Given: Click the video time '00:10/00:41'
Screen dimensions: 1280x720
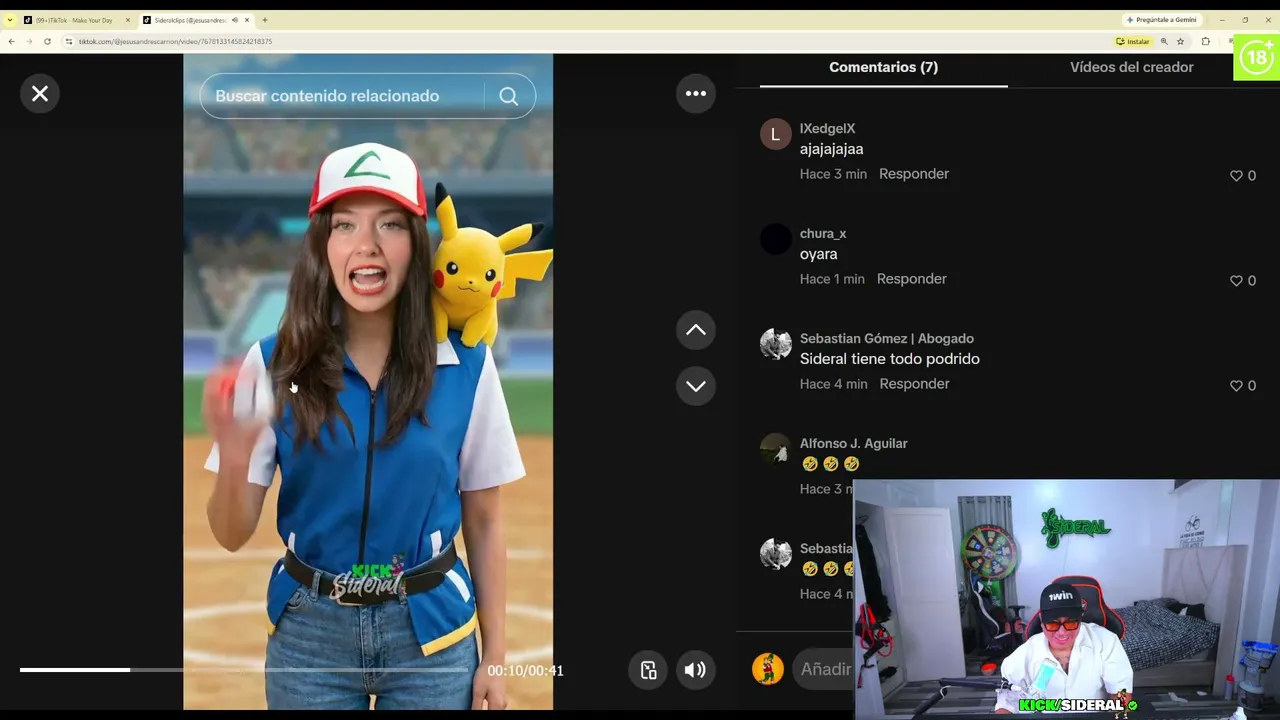Looking at the screenshot, I should click(x=525, y=671).
